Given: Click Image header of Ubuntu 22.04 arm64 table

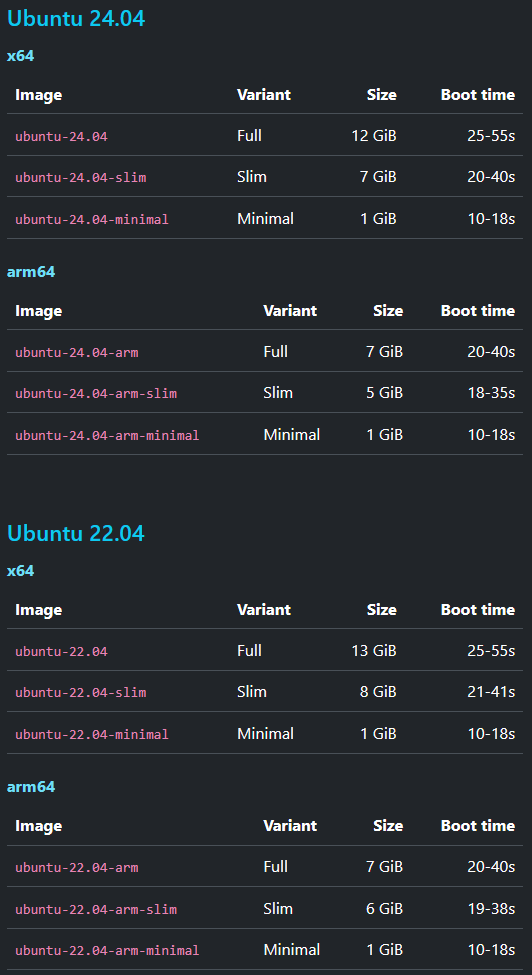Looking at the screenshot, I should (x=39, y=825).
